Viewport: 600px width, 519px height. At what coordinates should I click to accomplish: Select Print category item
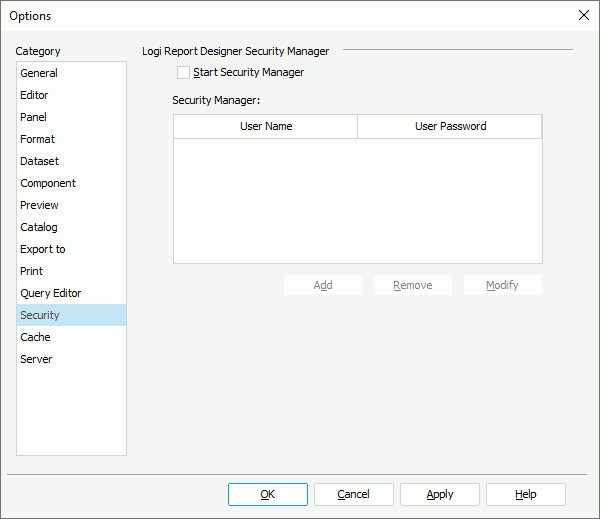click(31, 271)
